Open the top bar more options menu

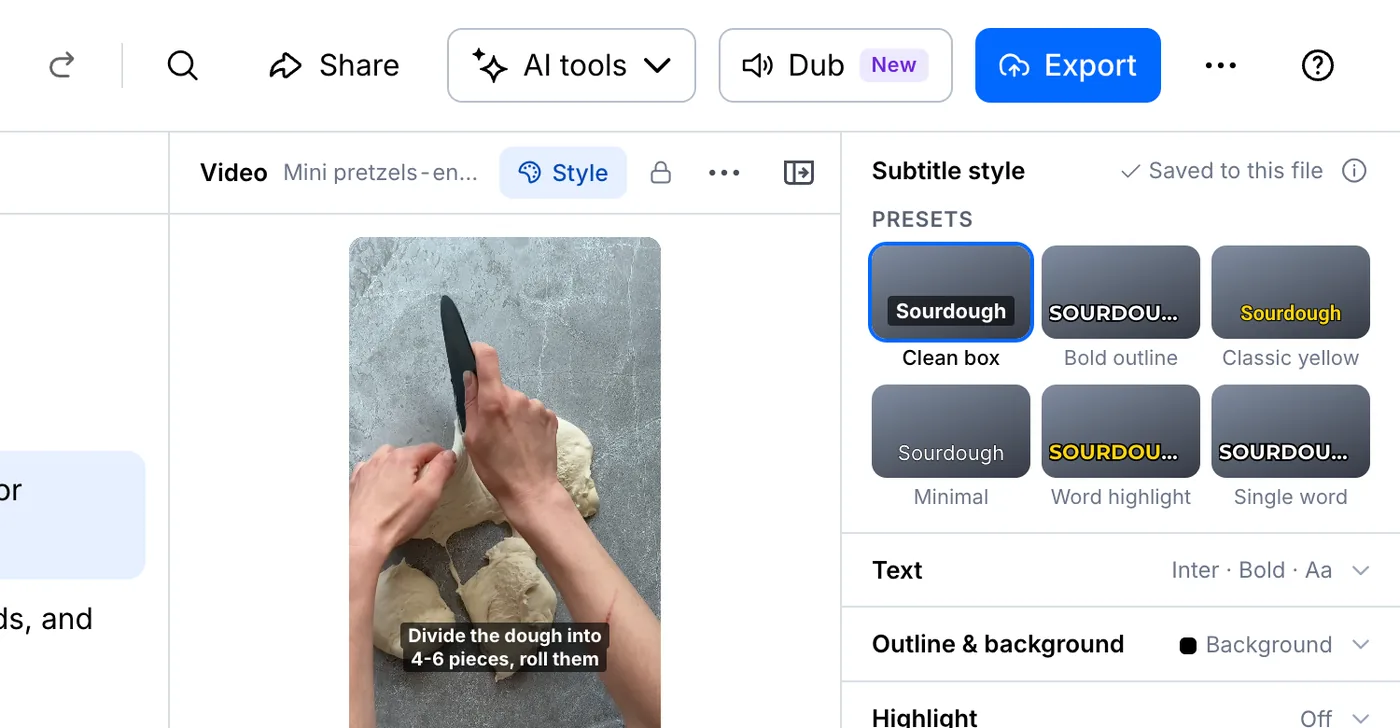coord(1221,65)
